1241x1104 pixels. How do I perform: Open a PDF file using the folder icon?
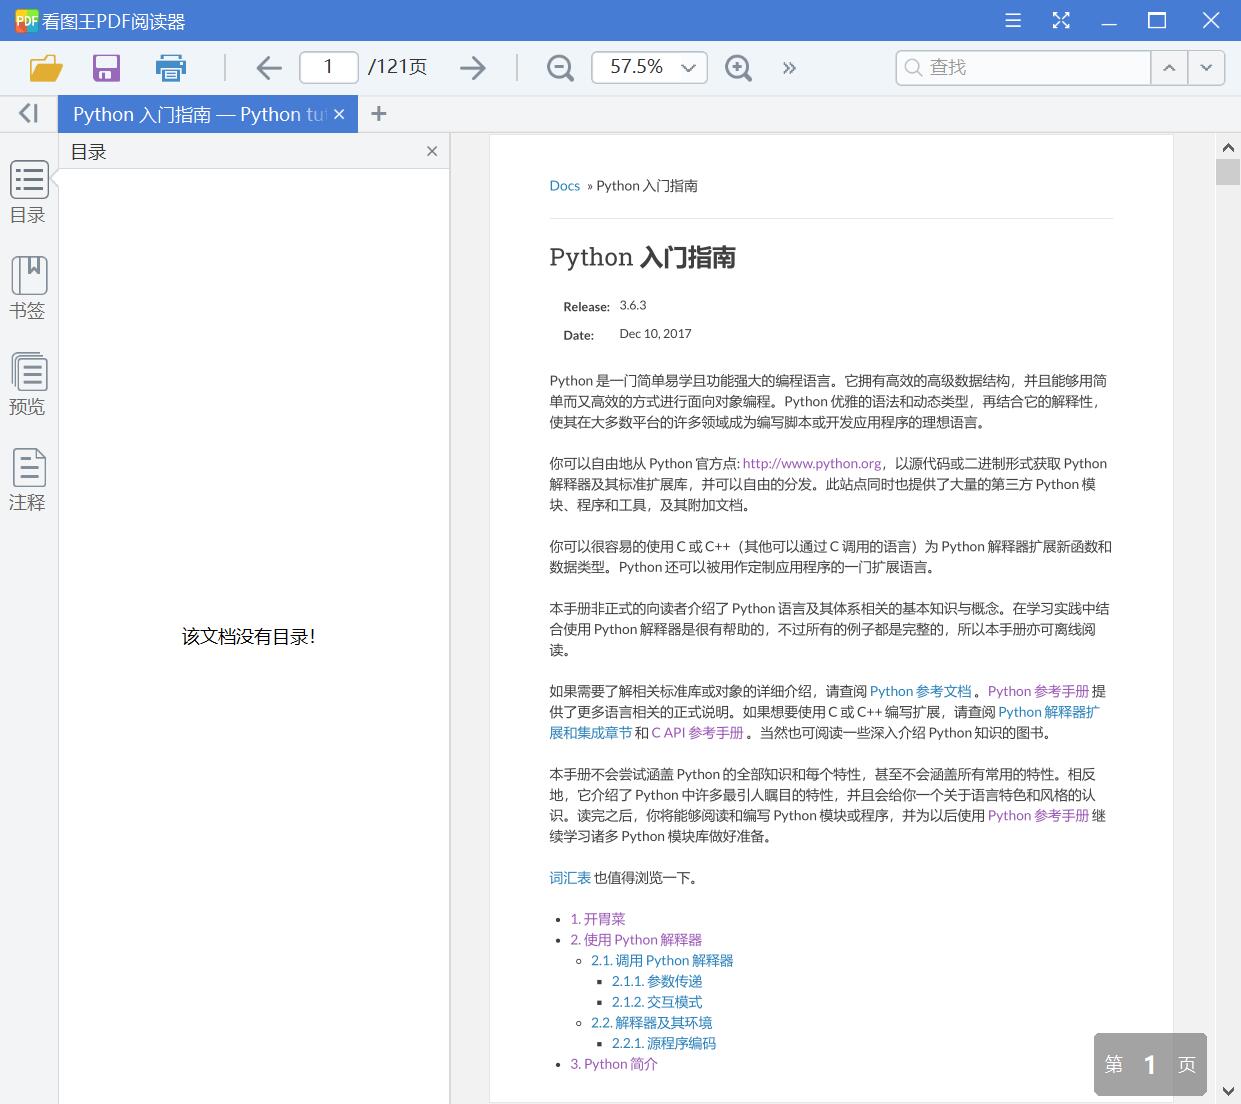(x=44, y=68)
